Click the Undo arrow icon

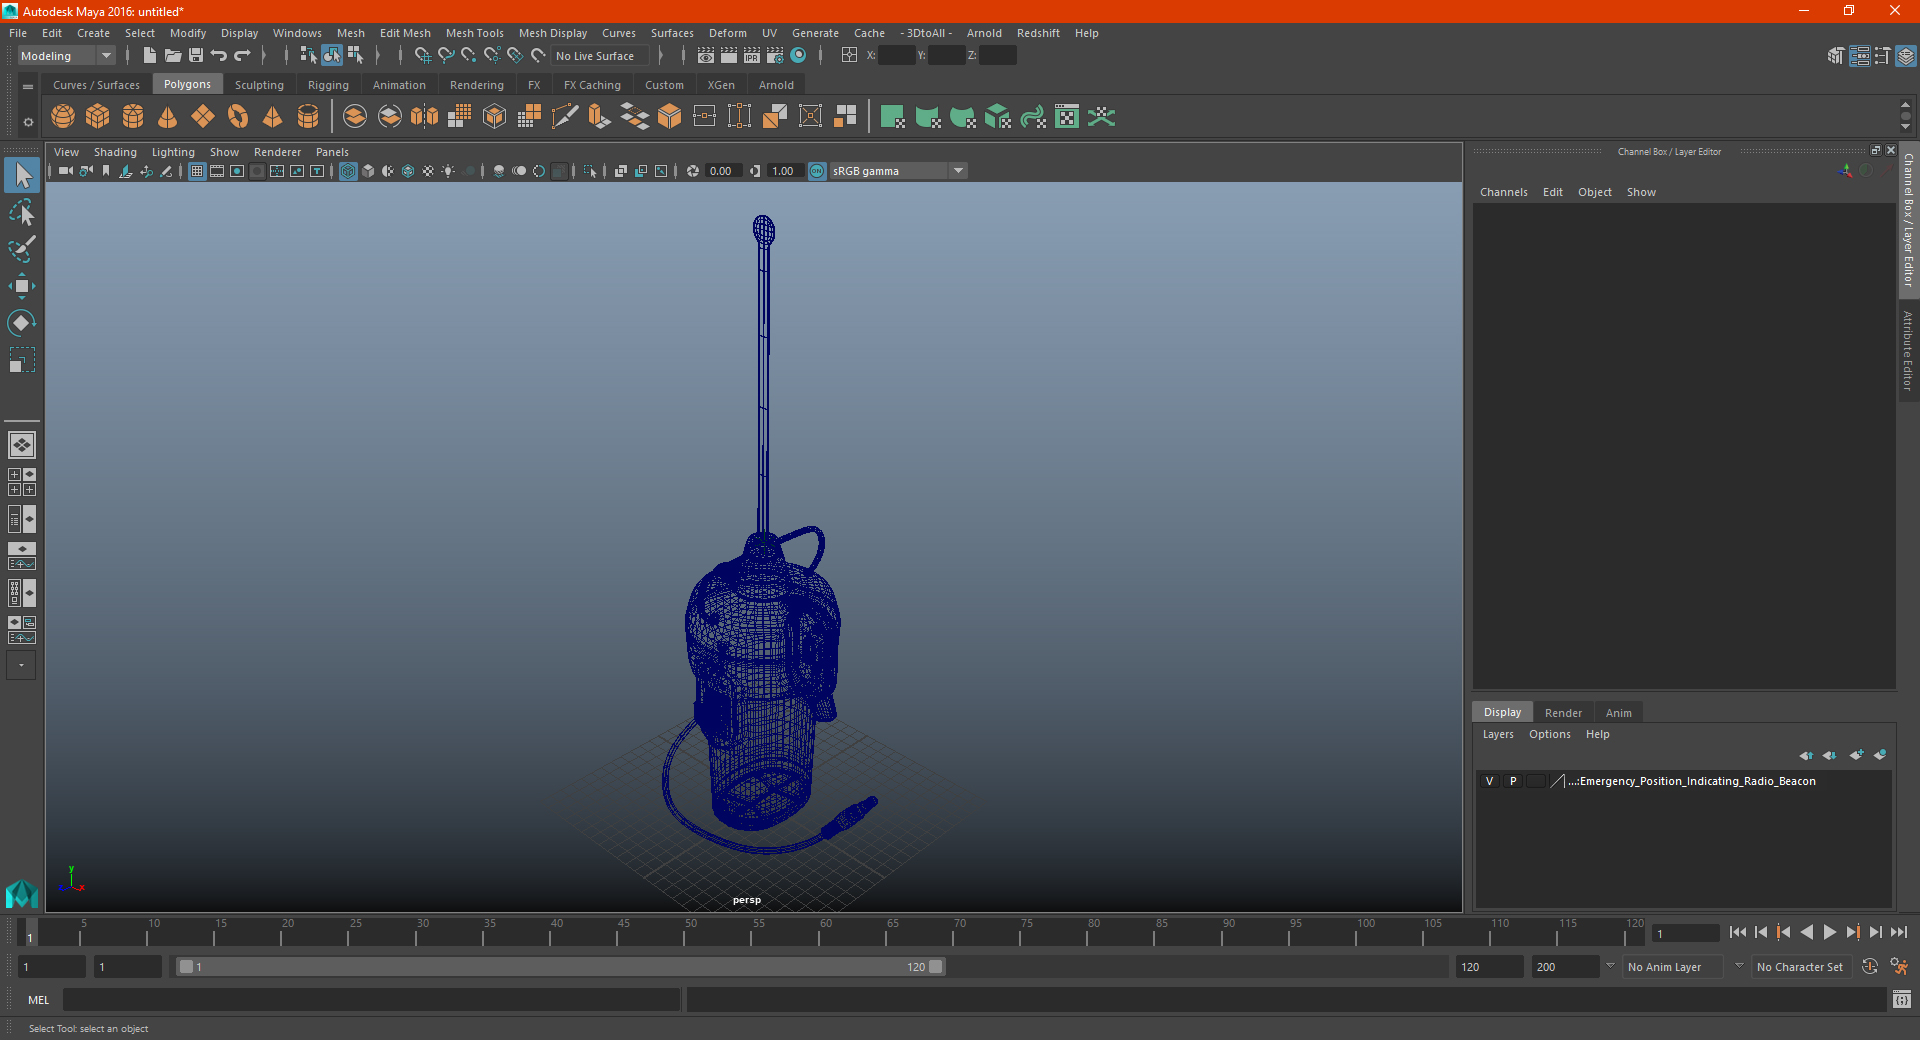(219, 56)
